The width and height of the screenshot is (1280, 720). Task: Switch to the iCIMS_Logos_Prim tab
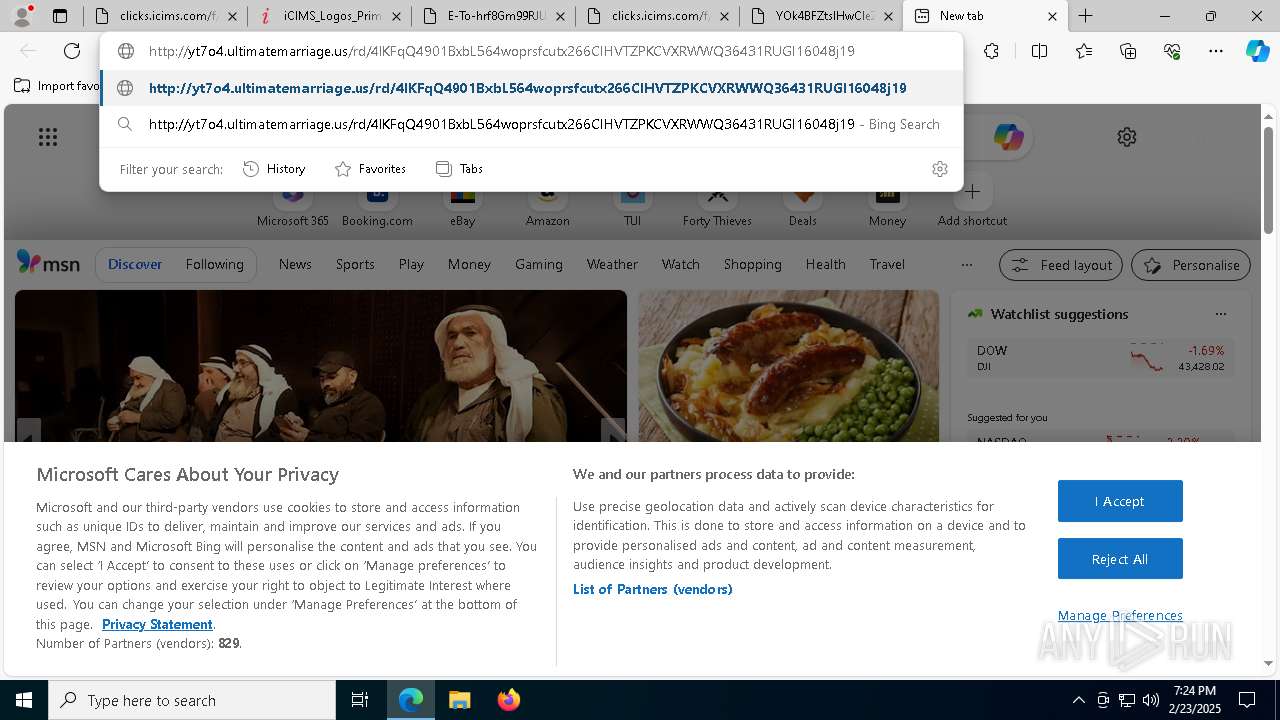coord(330,16)
